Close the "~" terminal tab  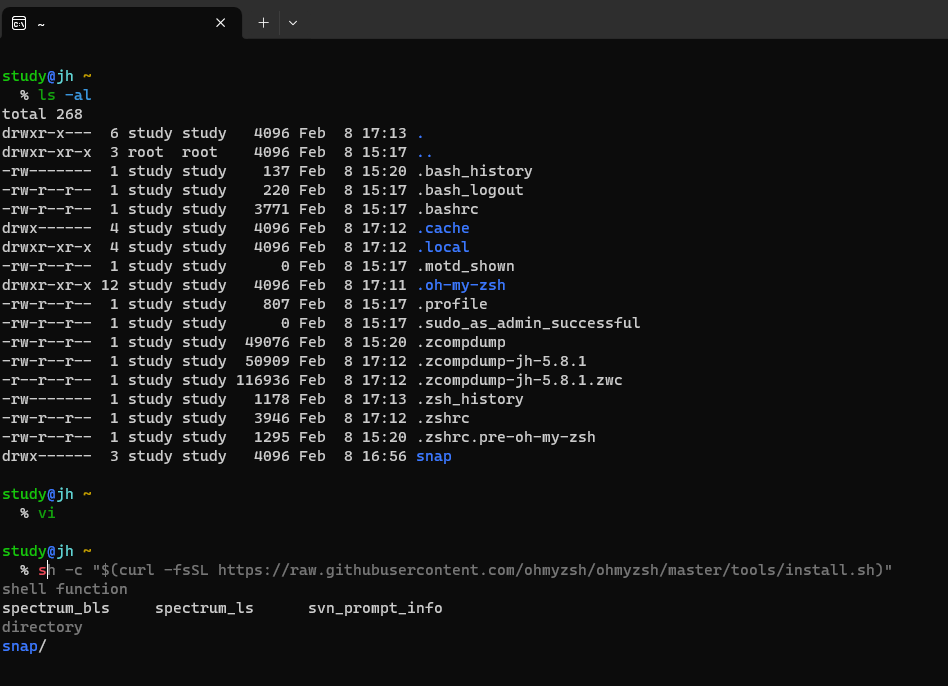220,22
